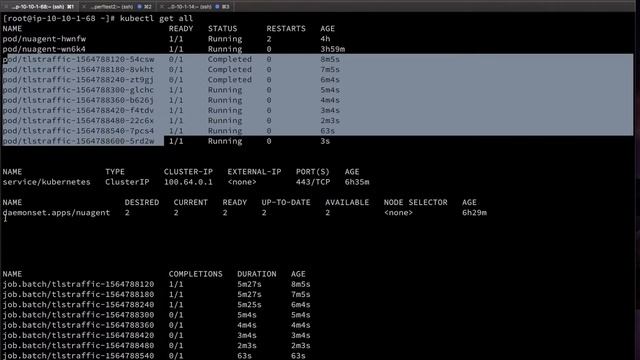Click the Running status of pod 5rd2w

(x=225, y=141)
